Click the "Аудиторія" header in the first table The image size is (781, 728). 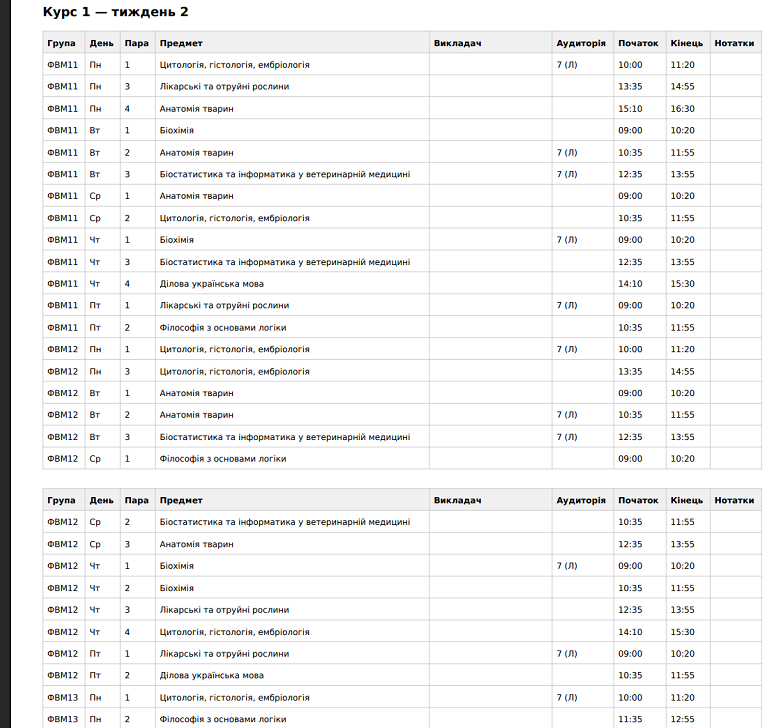[581, 43]
